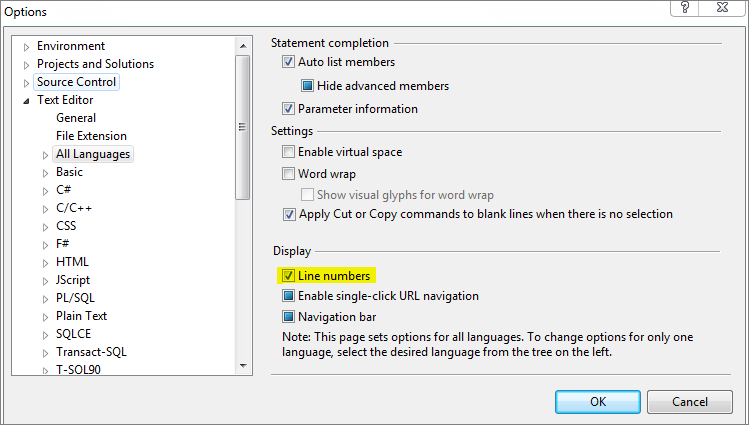Select File Extension tree item
Viewport: 749px width, 425px height.
coord(91,136)
